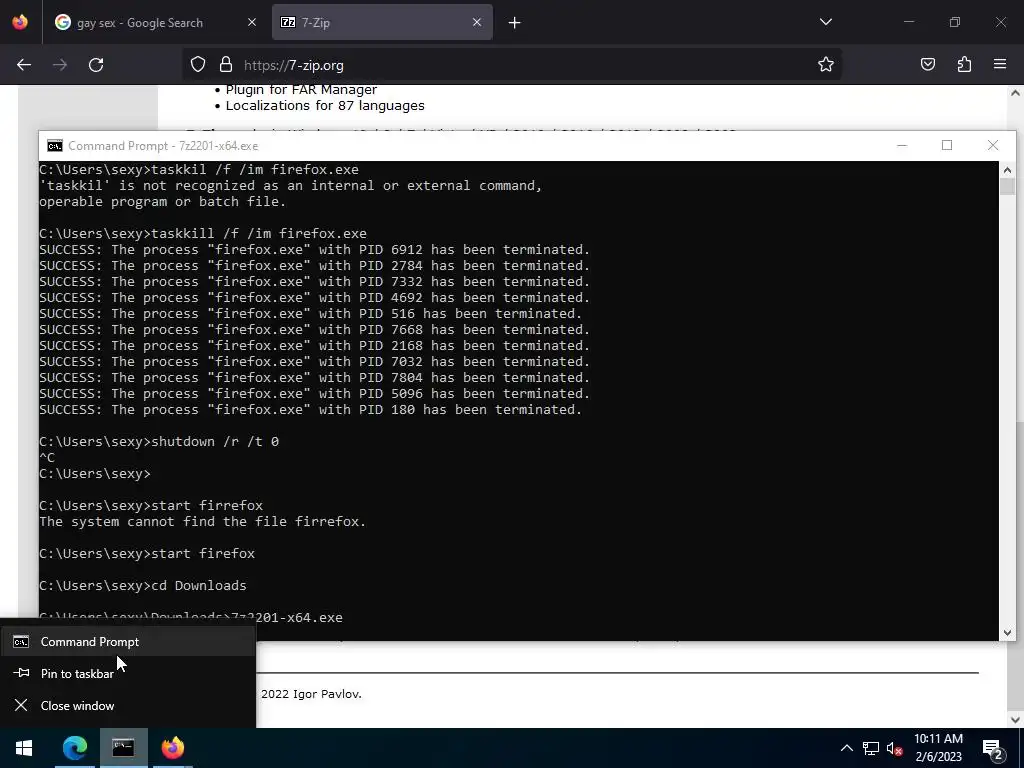Click the Command Prompt taskbar icon

[x=123, y=748]
